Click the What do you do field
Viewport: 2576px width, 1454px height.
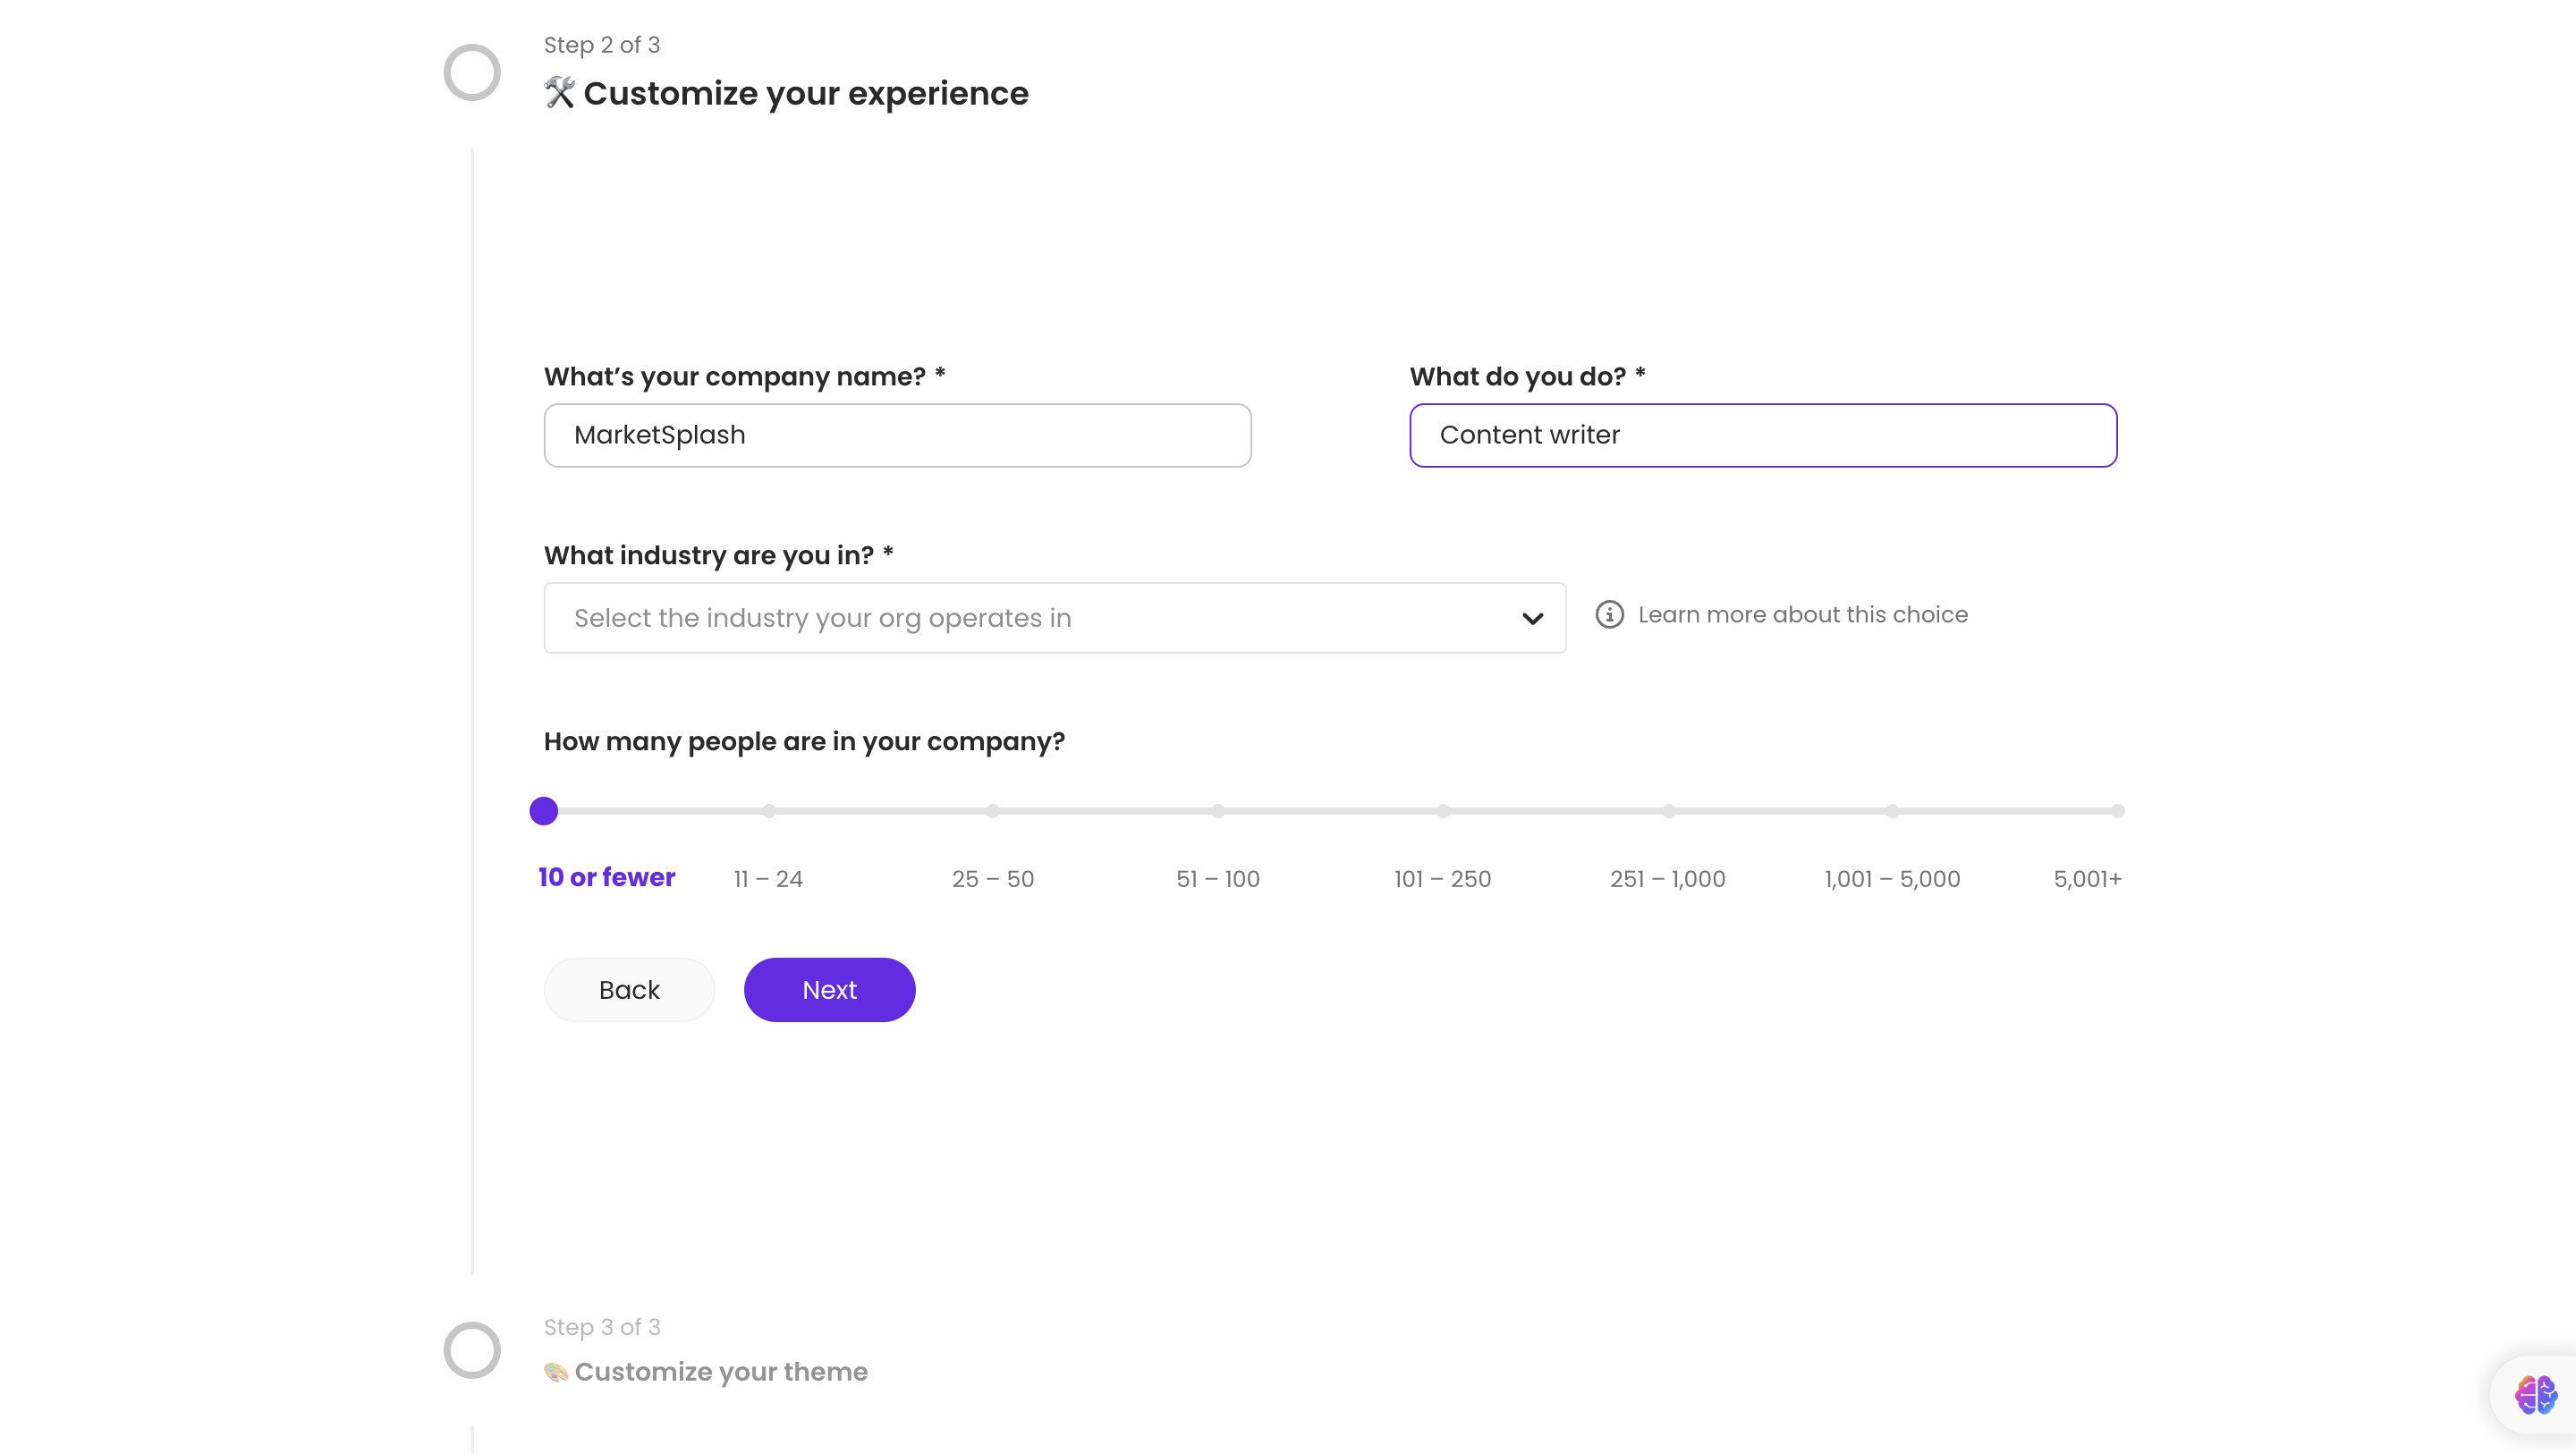point(1763,435)
